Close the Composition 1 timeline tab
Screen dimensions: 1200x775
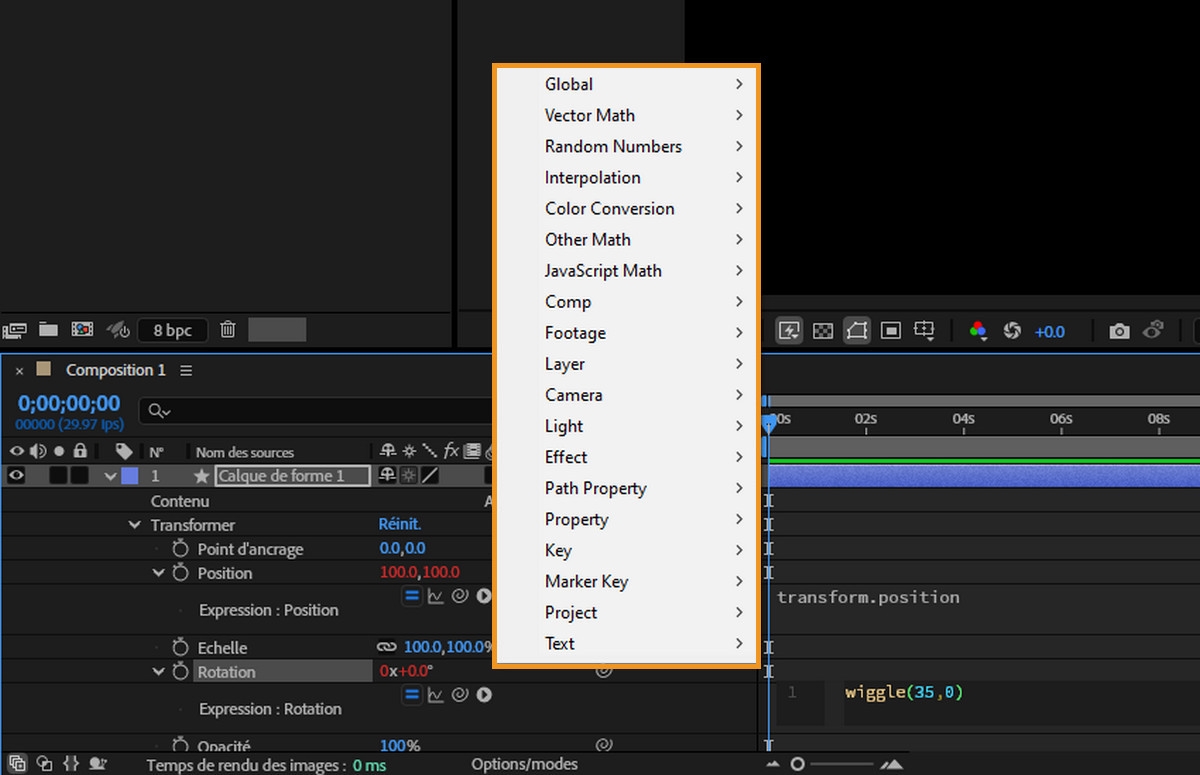(19, 370)
